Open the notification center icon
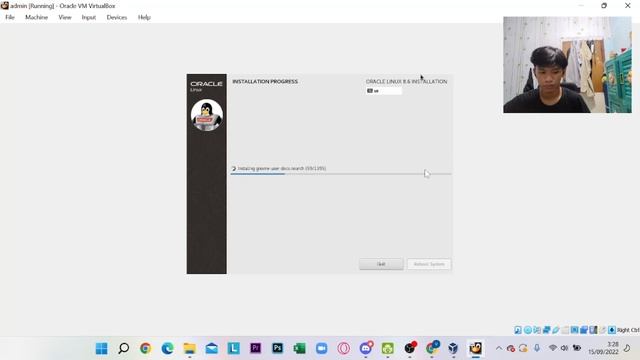This screenshot has height=360, width=640. click(x=627, y=348)
